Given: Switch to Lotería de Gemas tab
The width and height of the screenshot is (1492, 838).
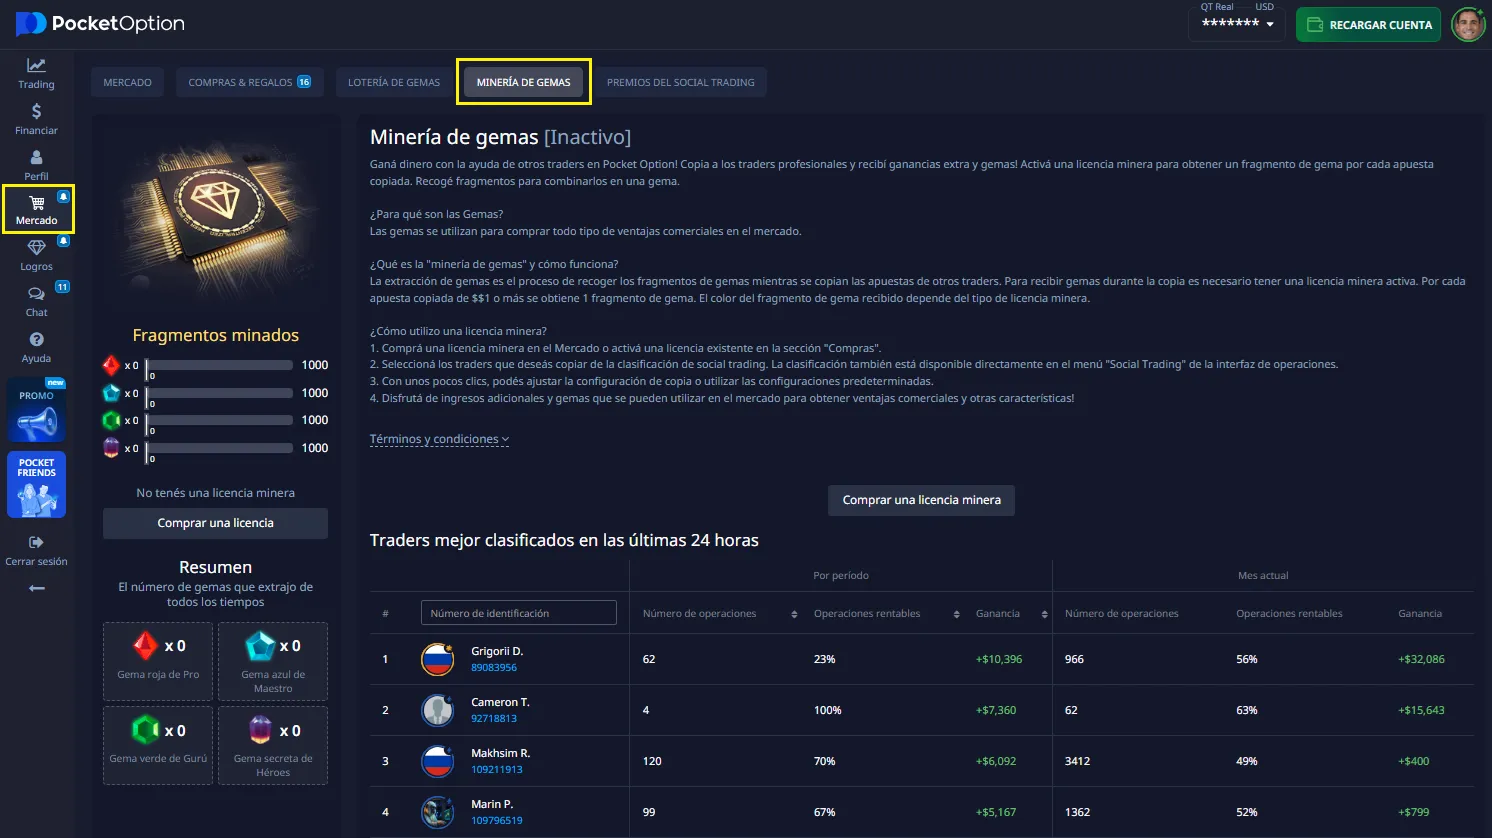Looking at the screenshot, I should coord(393,82).
